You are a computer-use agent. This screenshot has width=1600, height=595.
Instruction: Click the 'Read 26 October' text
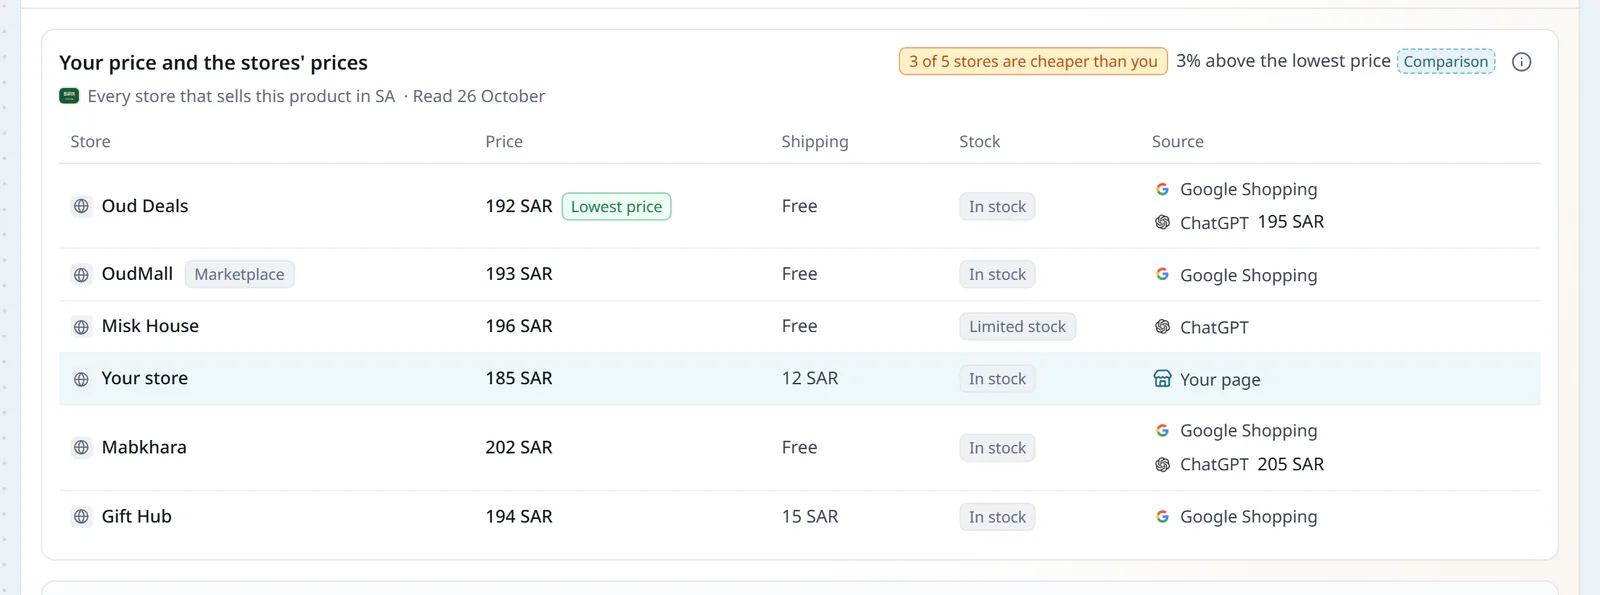[x=479, y=96]
